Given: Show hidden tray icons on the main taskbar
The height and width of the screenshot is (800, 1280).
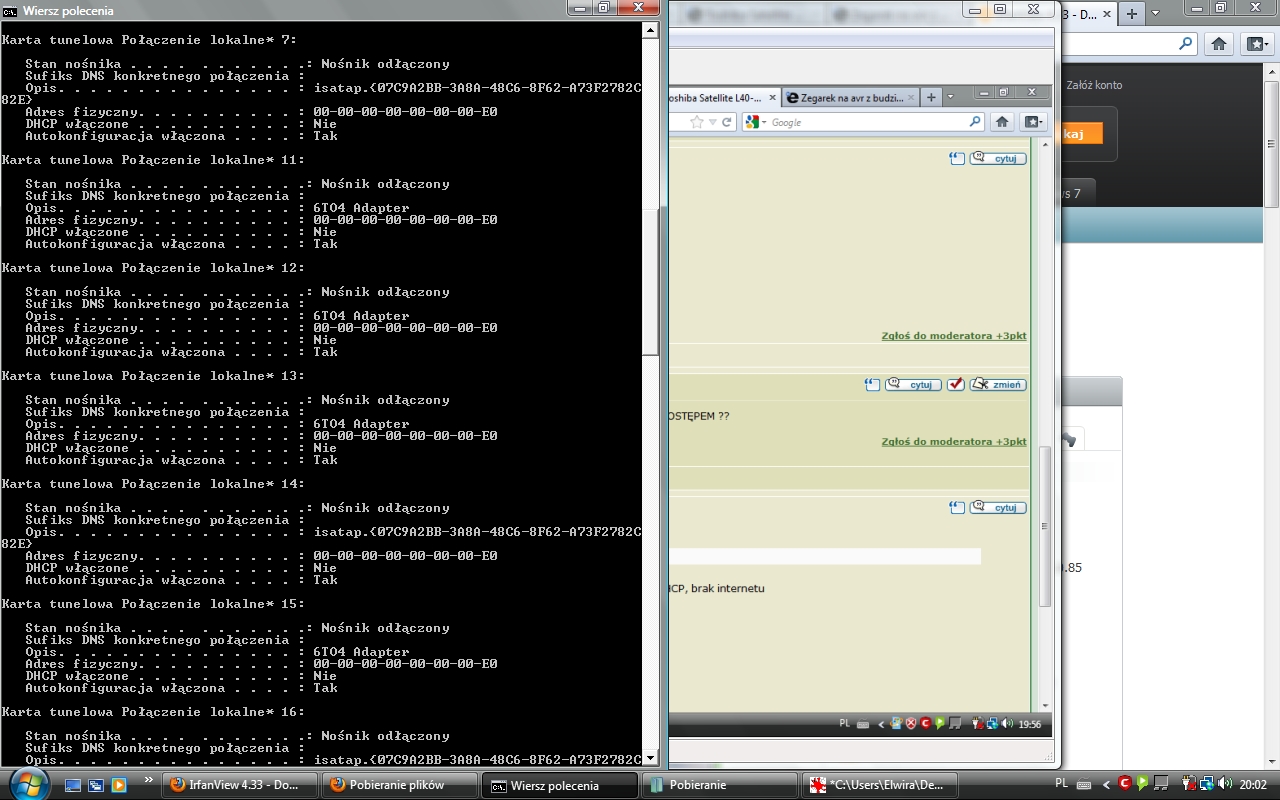Looking at the screenshot, I should pyautogui.click(x=1108, y=783).
